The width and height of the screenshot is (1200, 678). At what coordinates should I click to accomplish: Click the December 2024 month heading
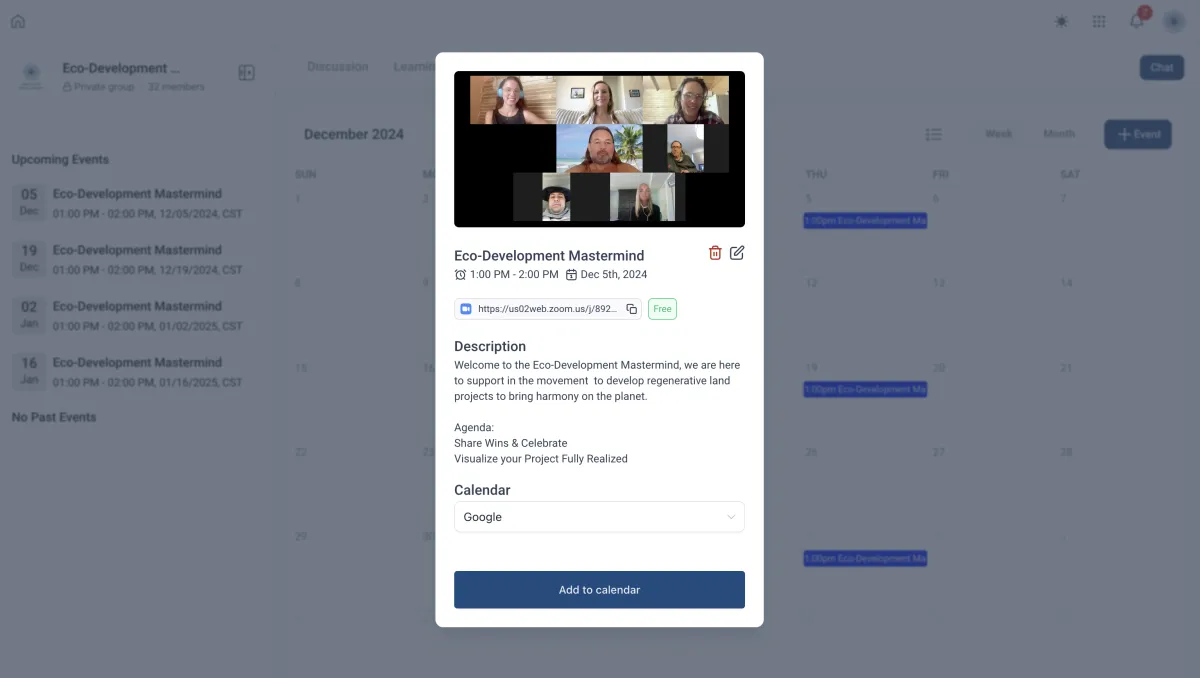pyautogui.click(x=354, y=134)
